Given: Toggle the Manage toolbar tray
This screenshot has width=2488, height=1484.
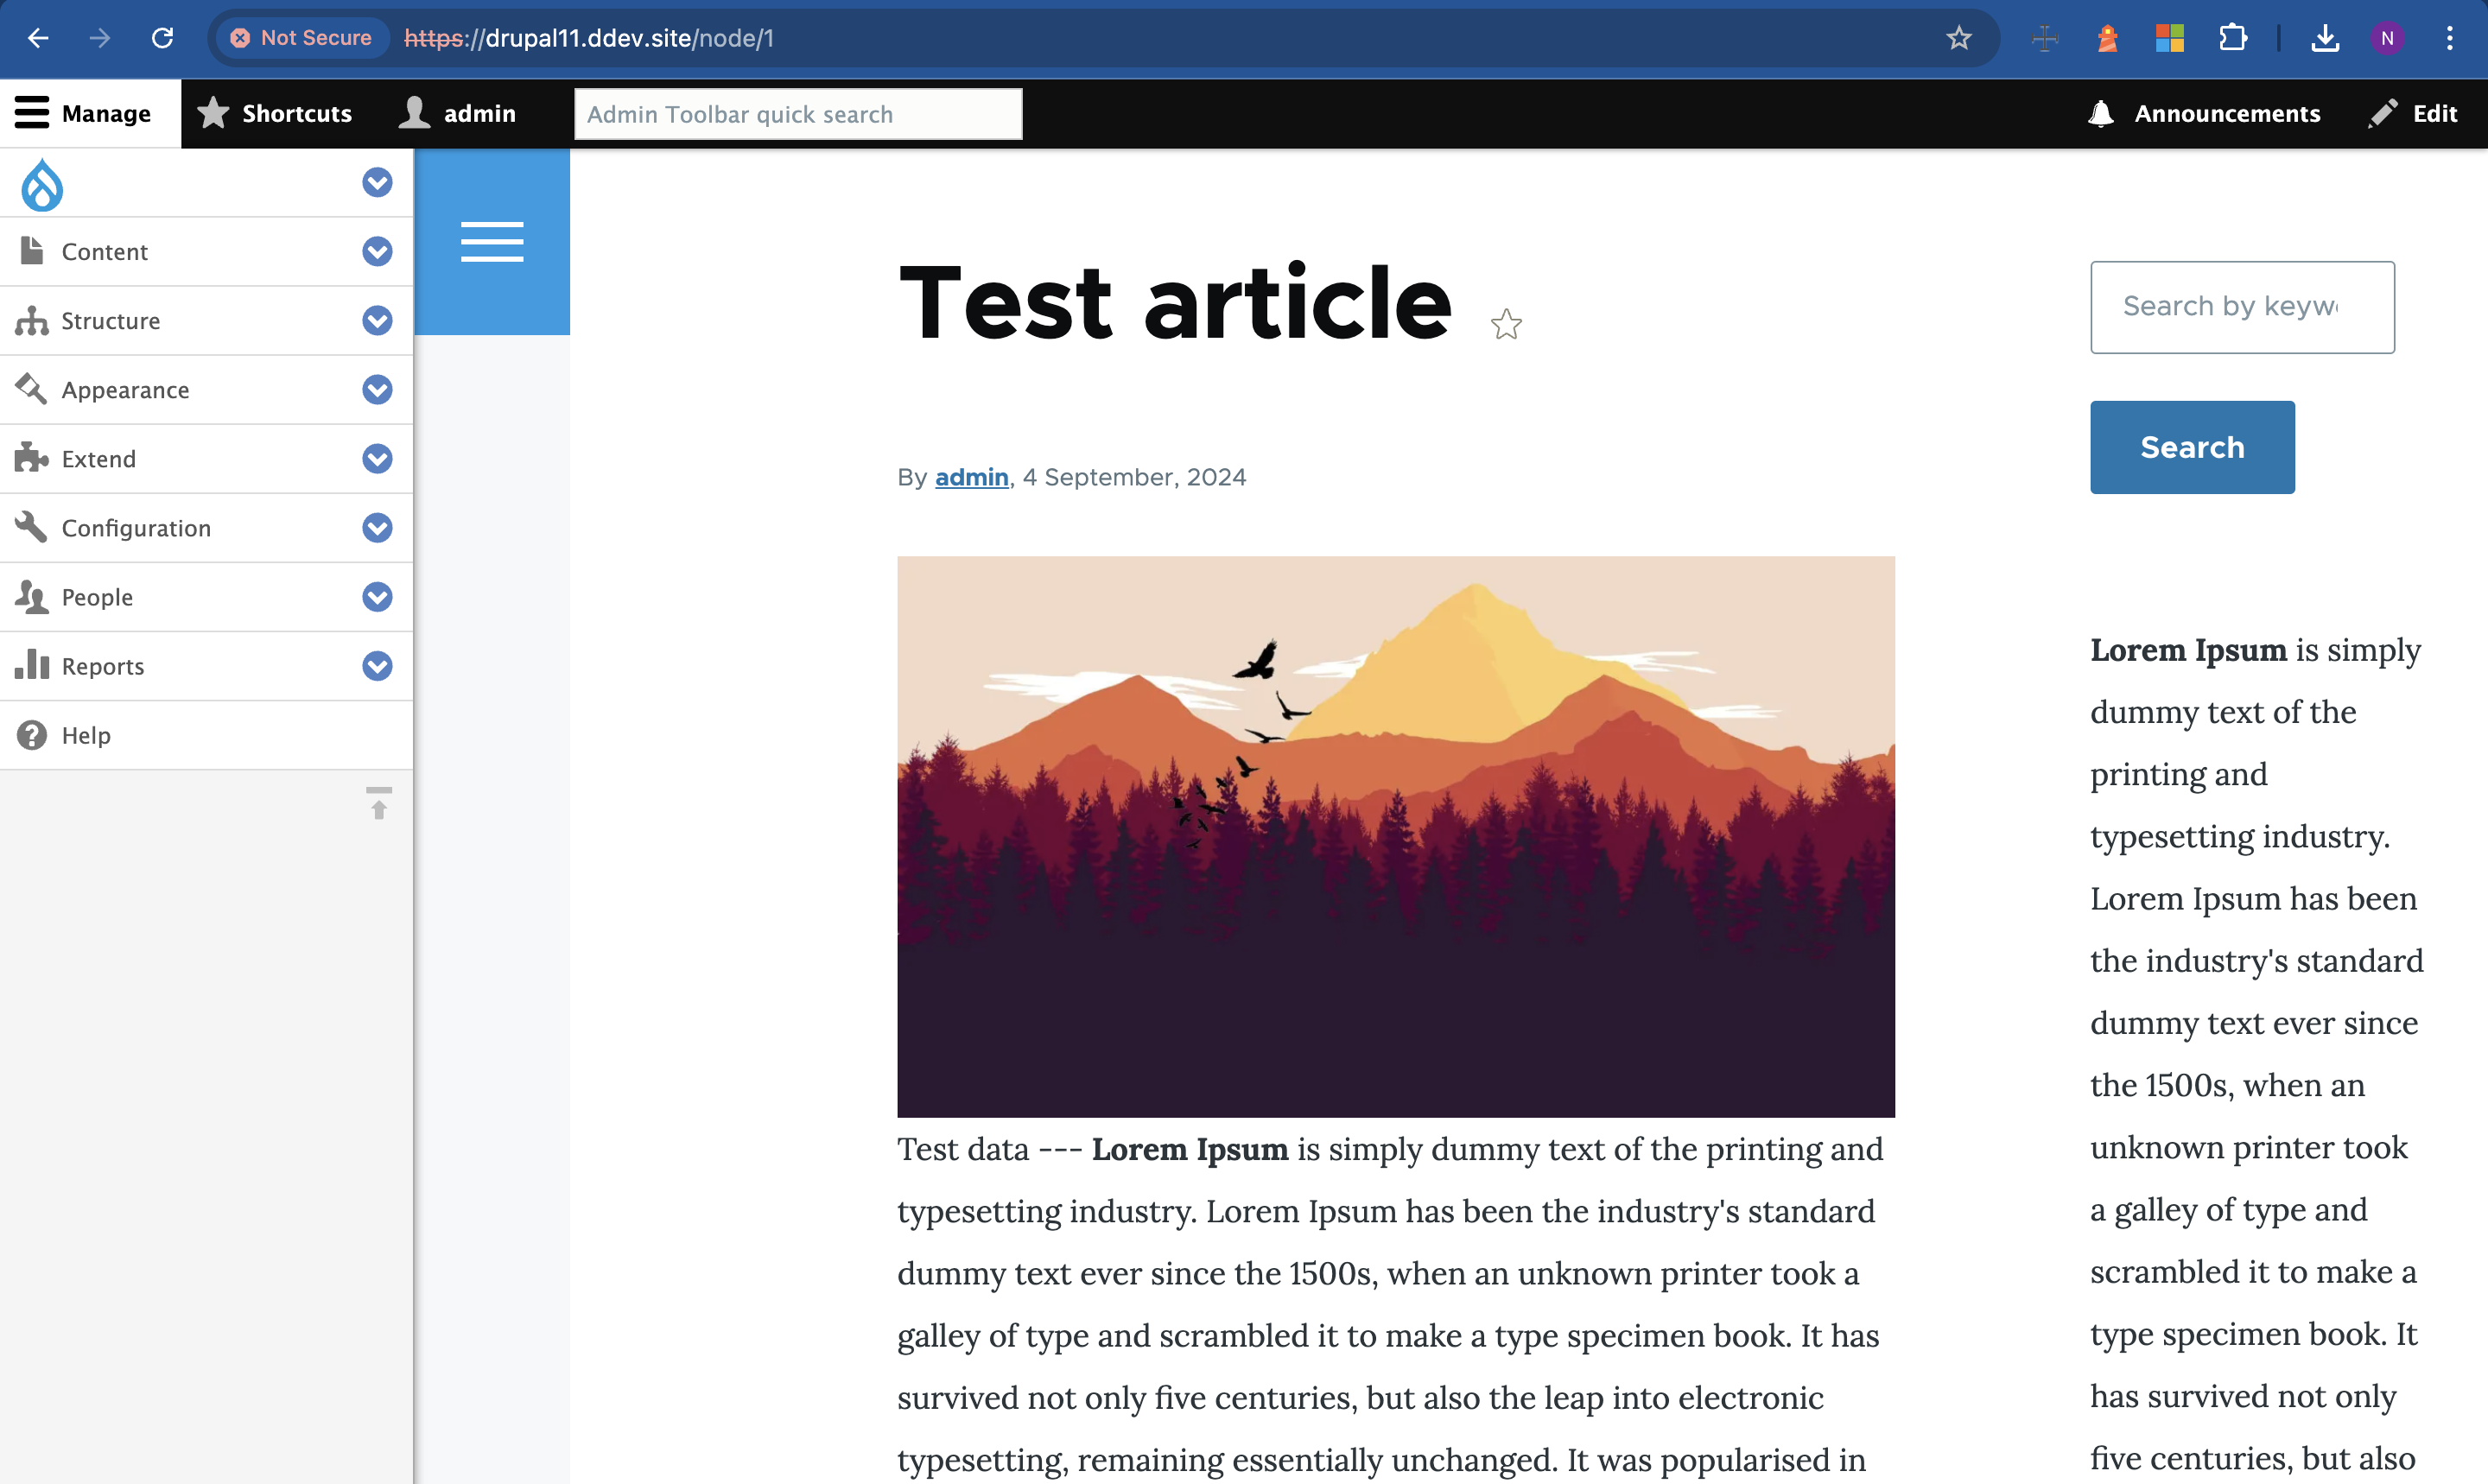Looking at the screenshot, I should (x=90, y=113).
